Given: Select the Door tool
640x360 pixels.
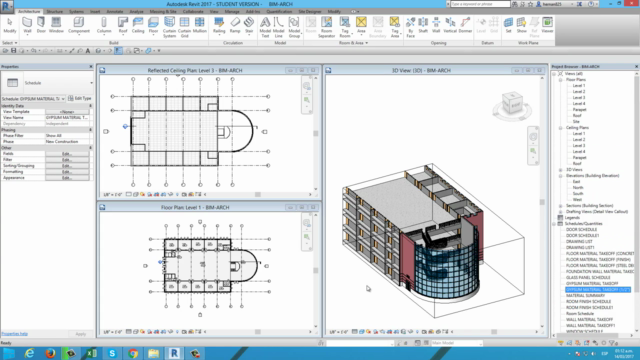Looking at the screenshot, I should click(x=41, y=25).
